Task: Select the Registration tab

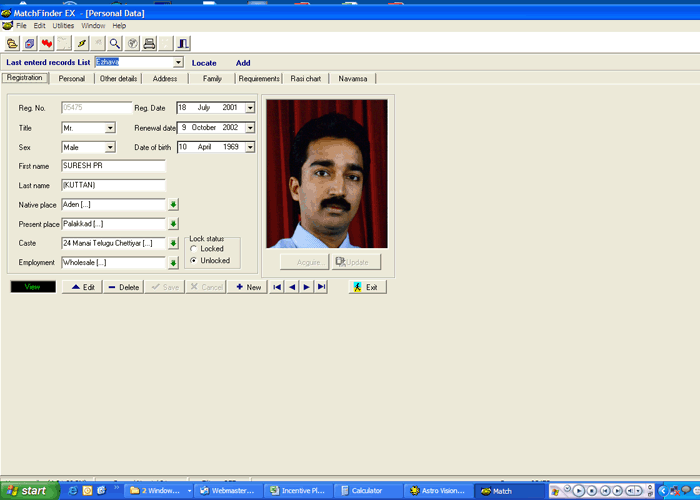Action: tap(25, 78)
